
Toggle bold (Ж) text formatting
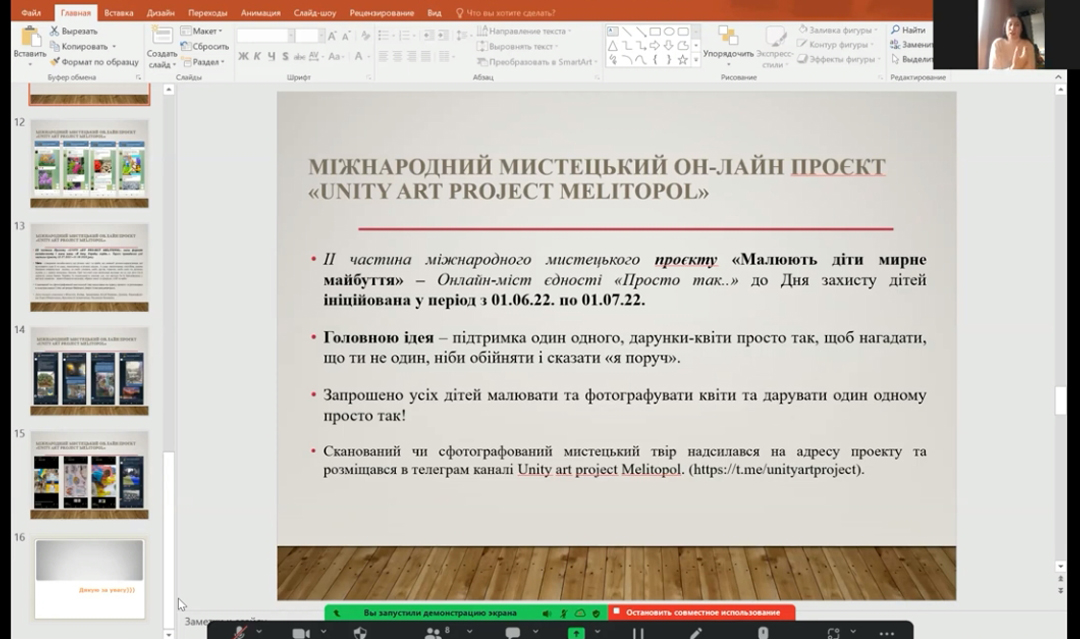[243, 57]
